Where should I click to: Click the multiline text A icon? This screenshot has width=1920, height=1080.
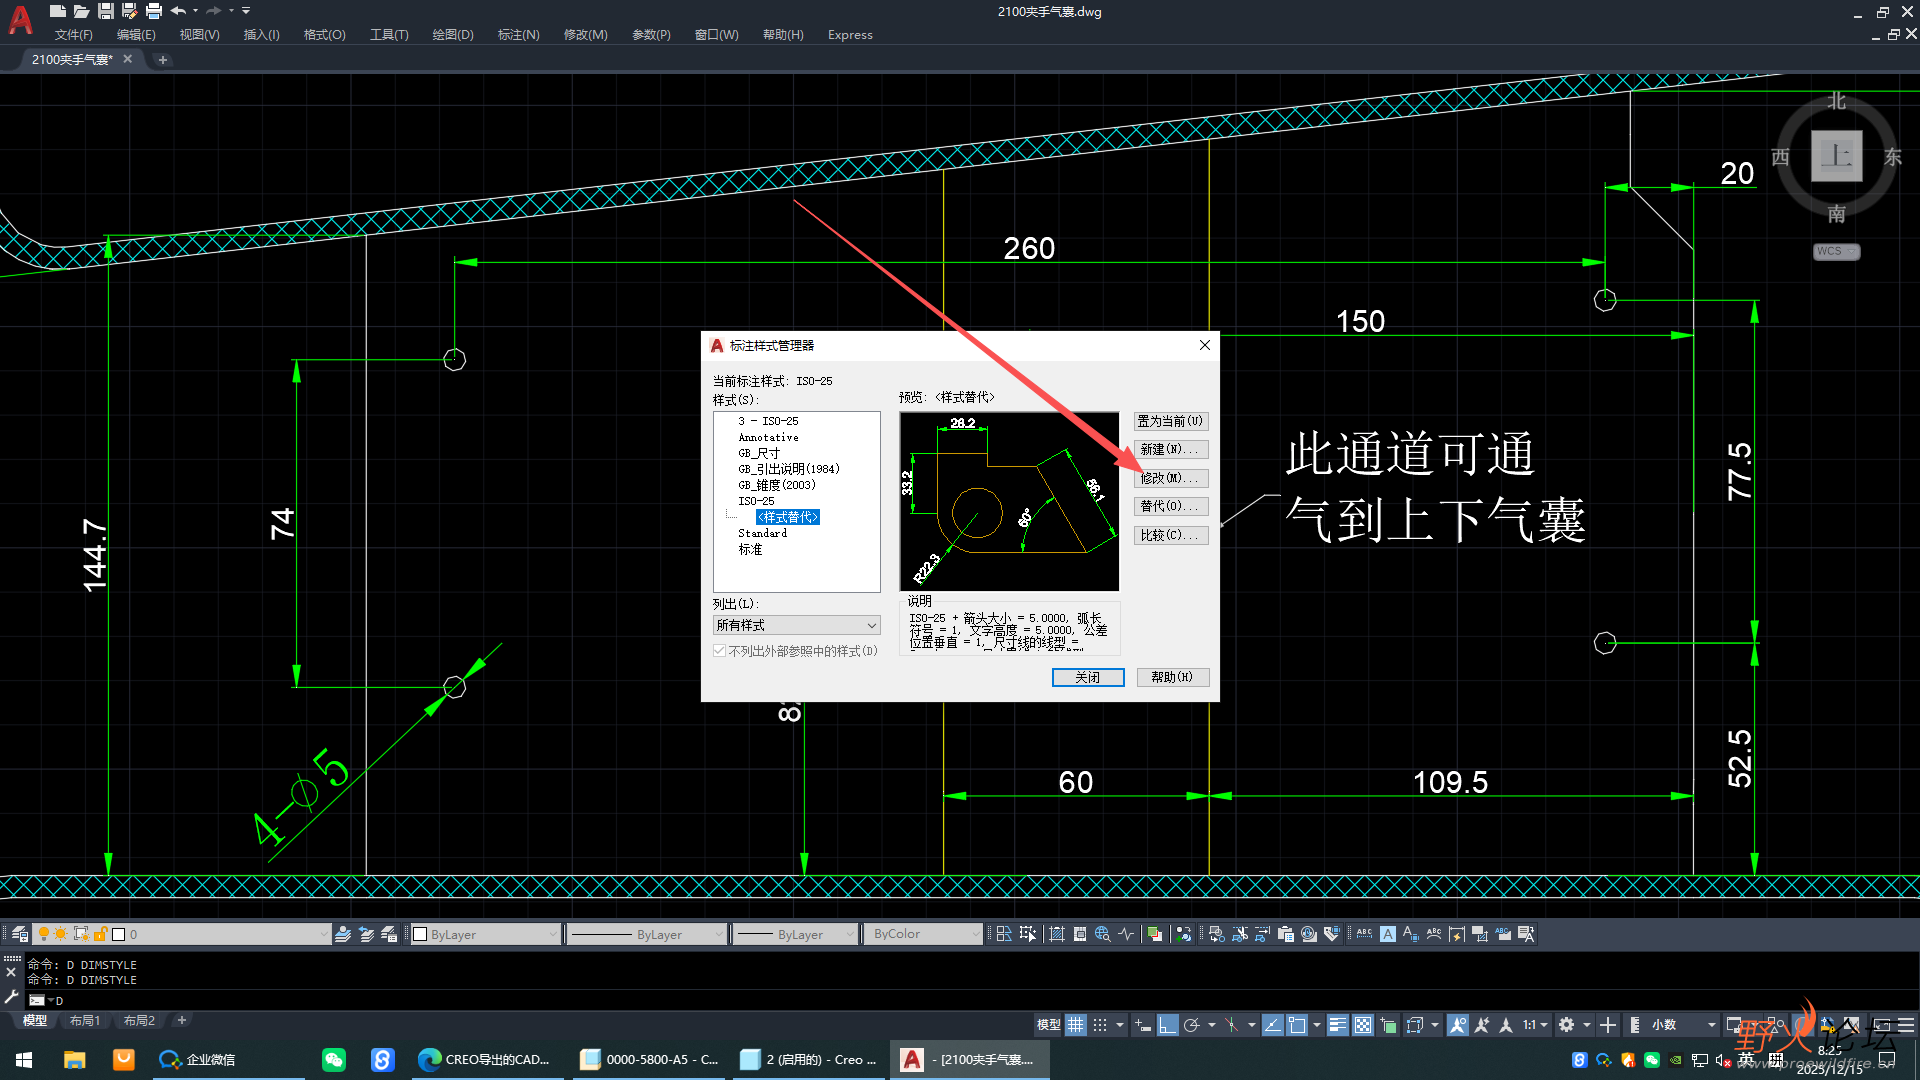(x=1387, y=934)
